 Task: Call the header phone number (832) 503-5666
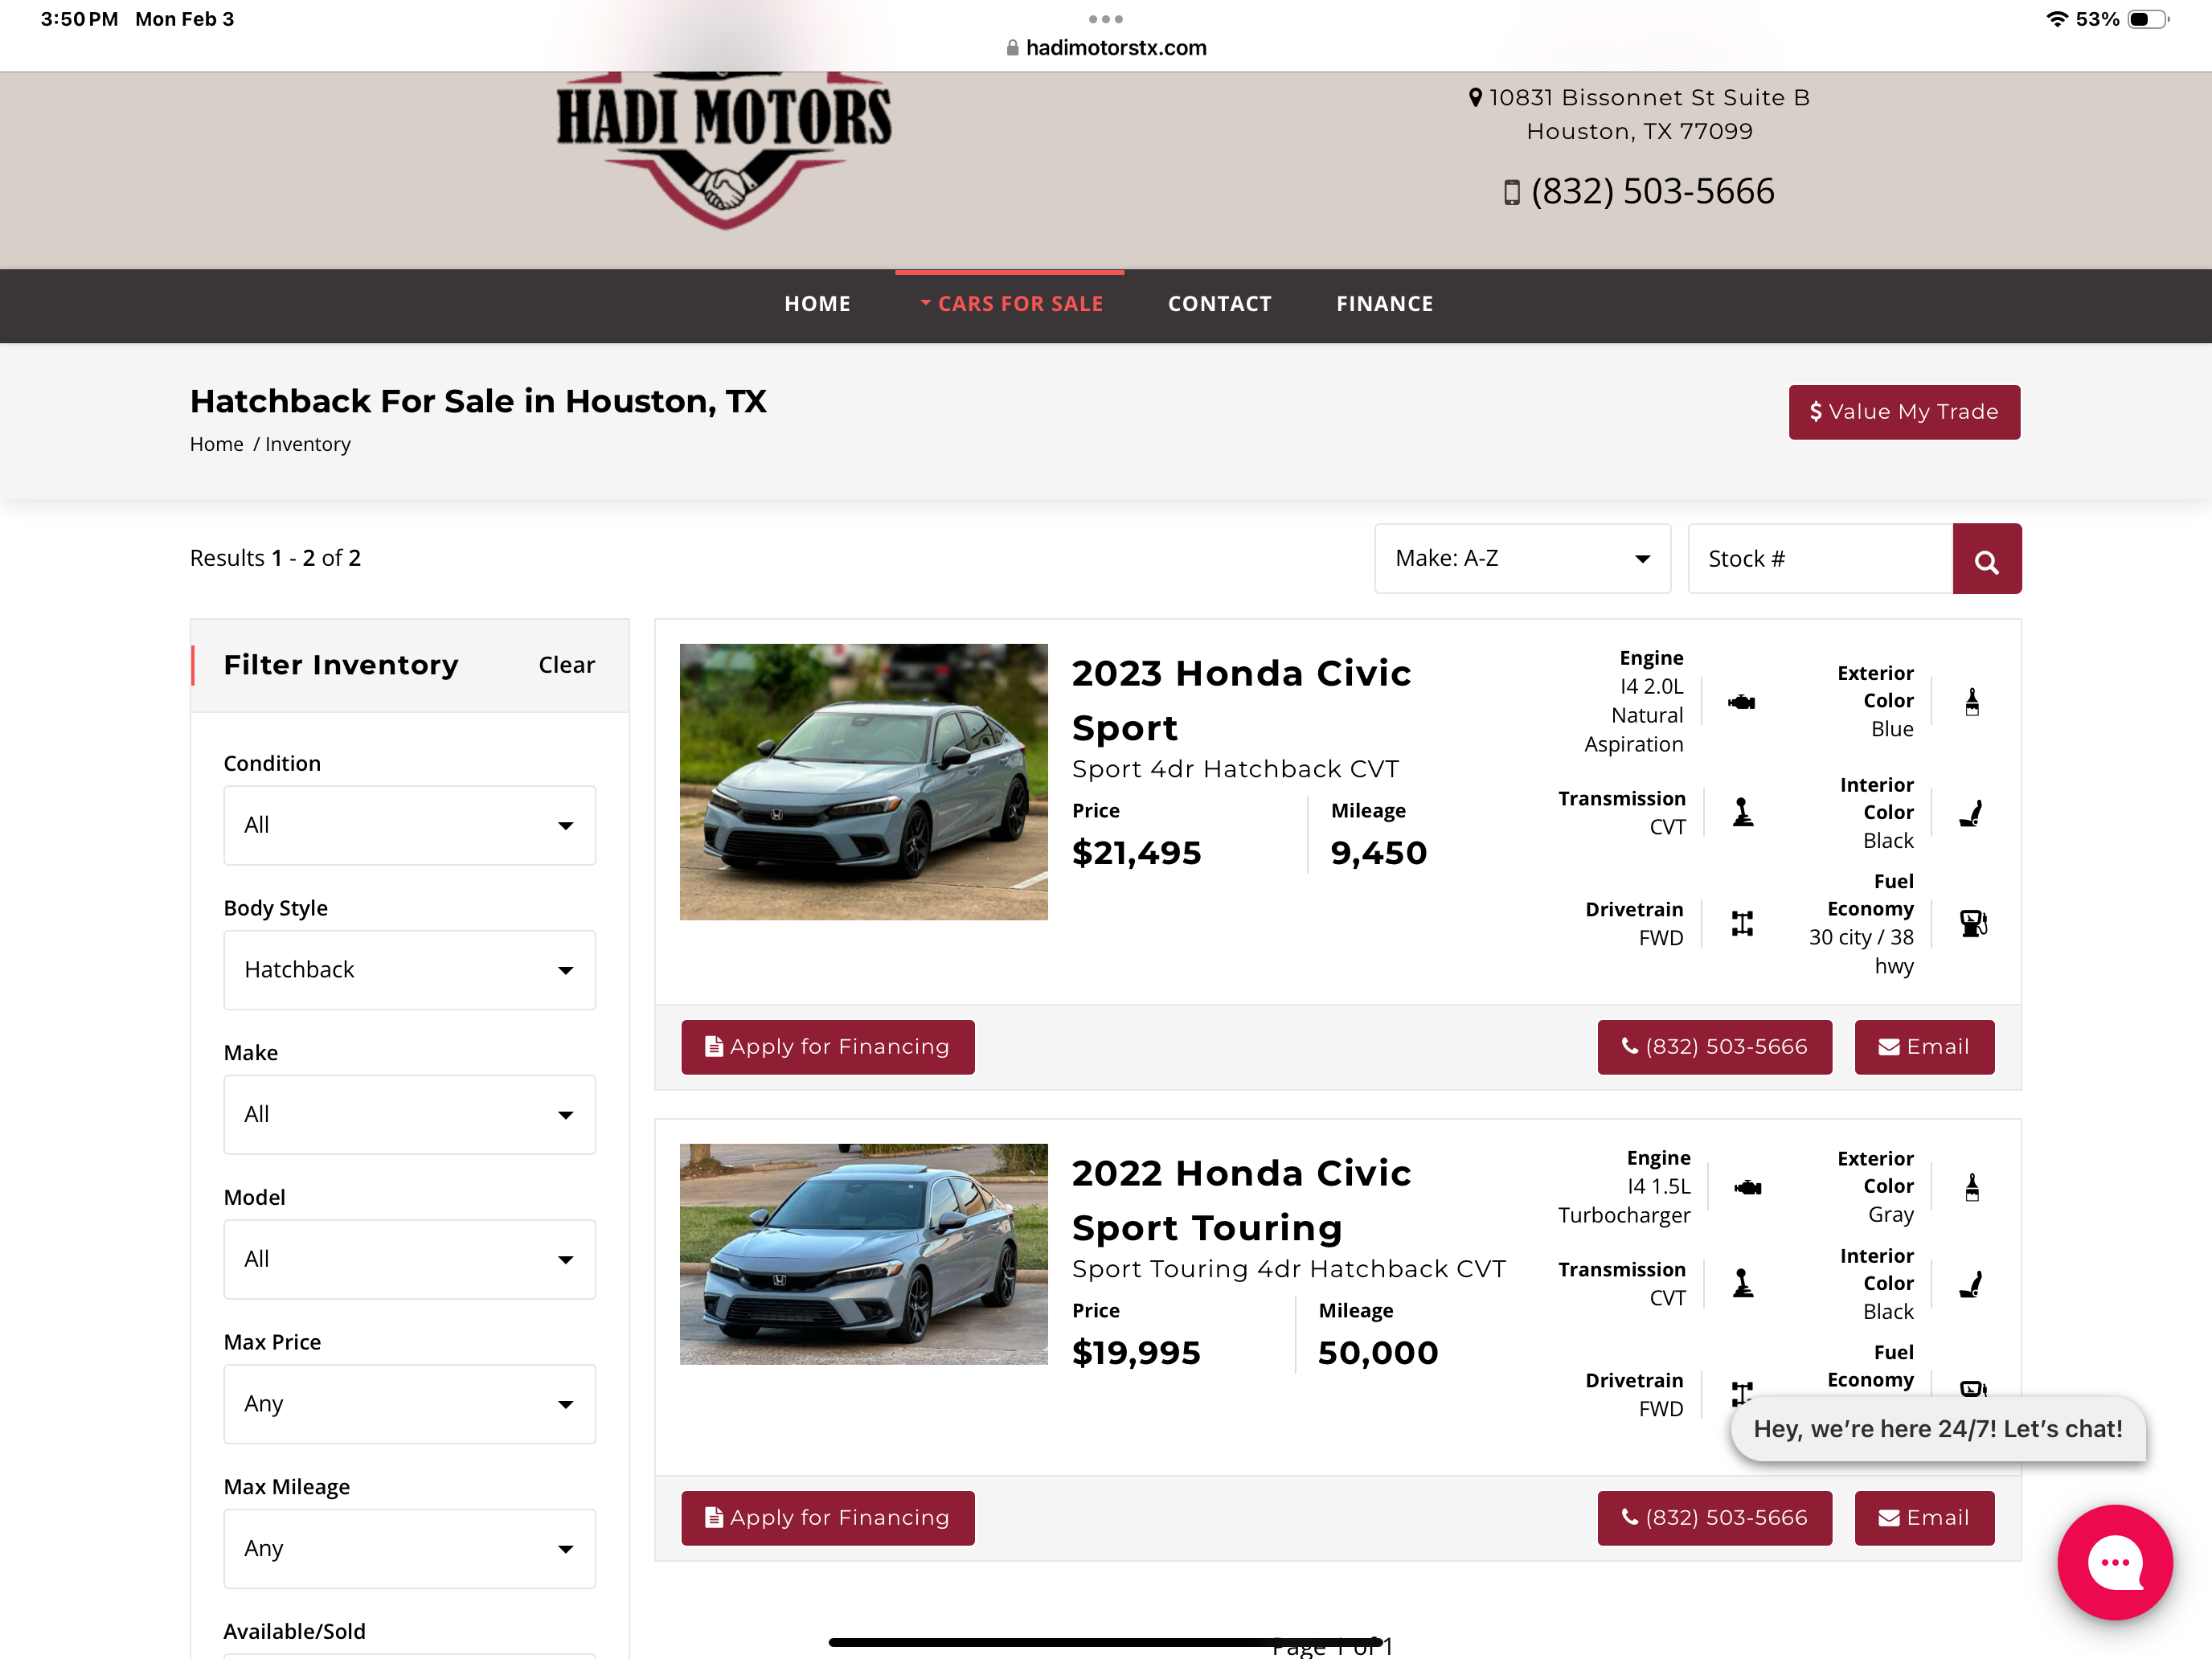[1653, 191]
